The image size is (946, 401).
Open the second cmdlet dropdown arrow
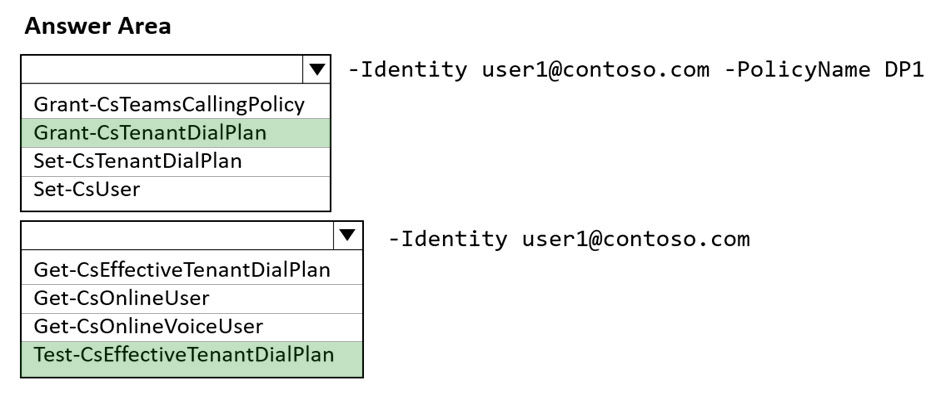pyautogui.click(x=348, y=235)
